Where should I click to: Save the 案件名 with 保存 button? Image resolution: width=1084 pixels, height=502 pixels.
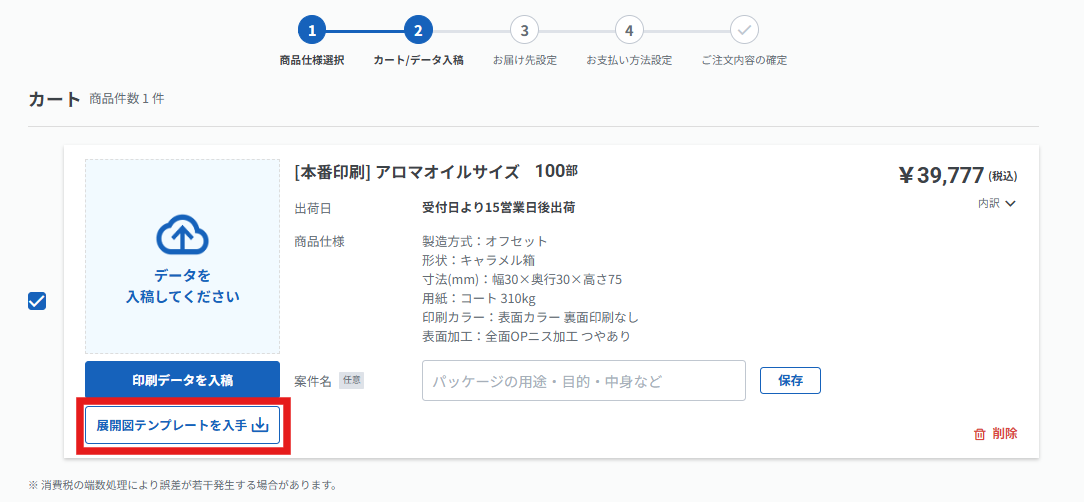pyautogui.click(x=790, y=380)
